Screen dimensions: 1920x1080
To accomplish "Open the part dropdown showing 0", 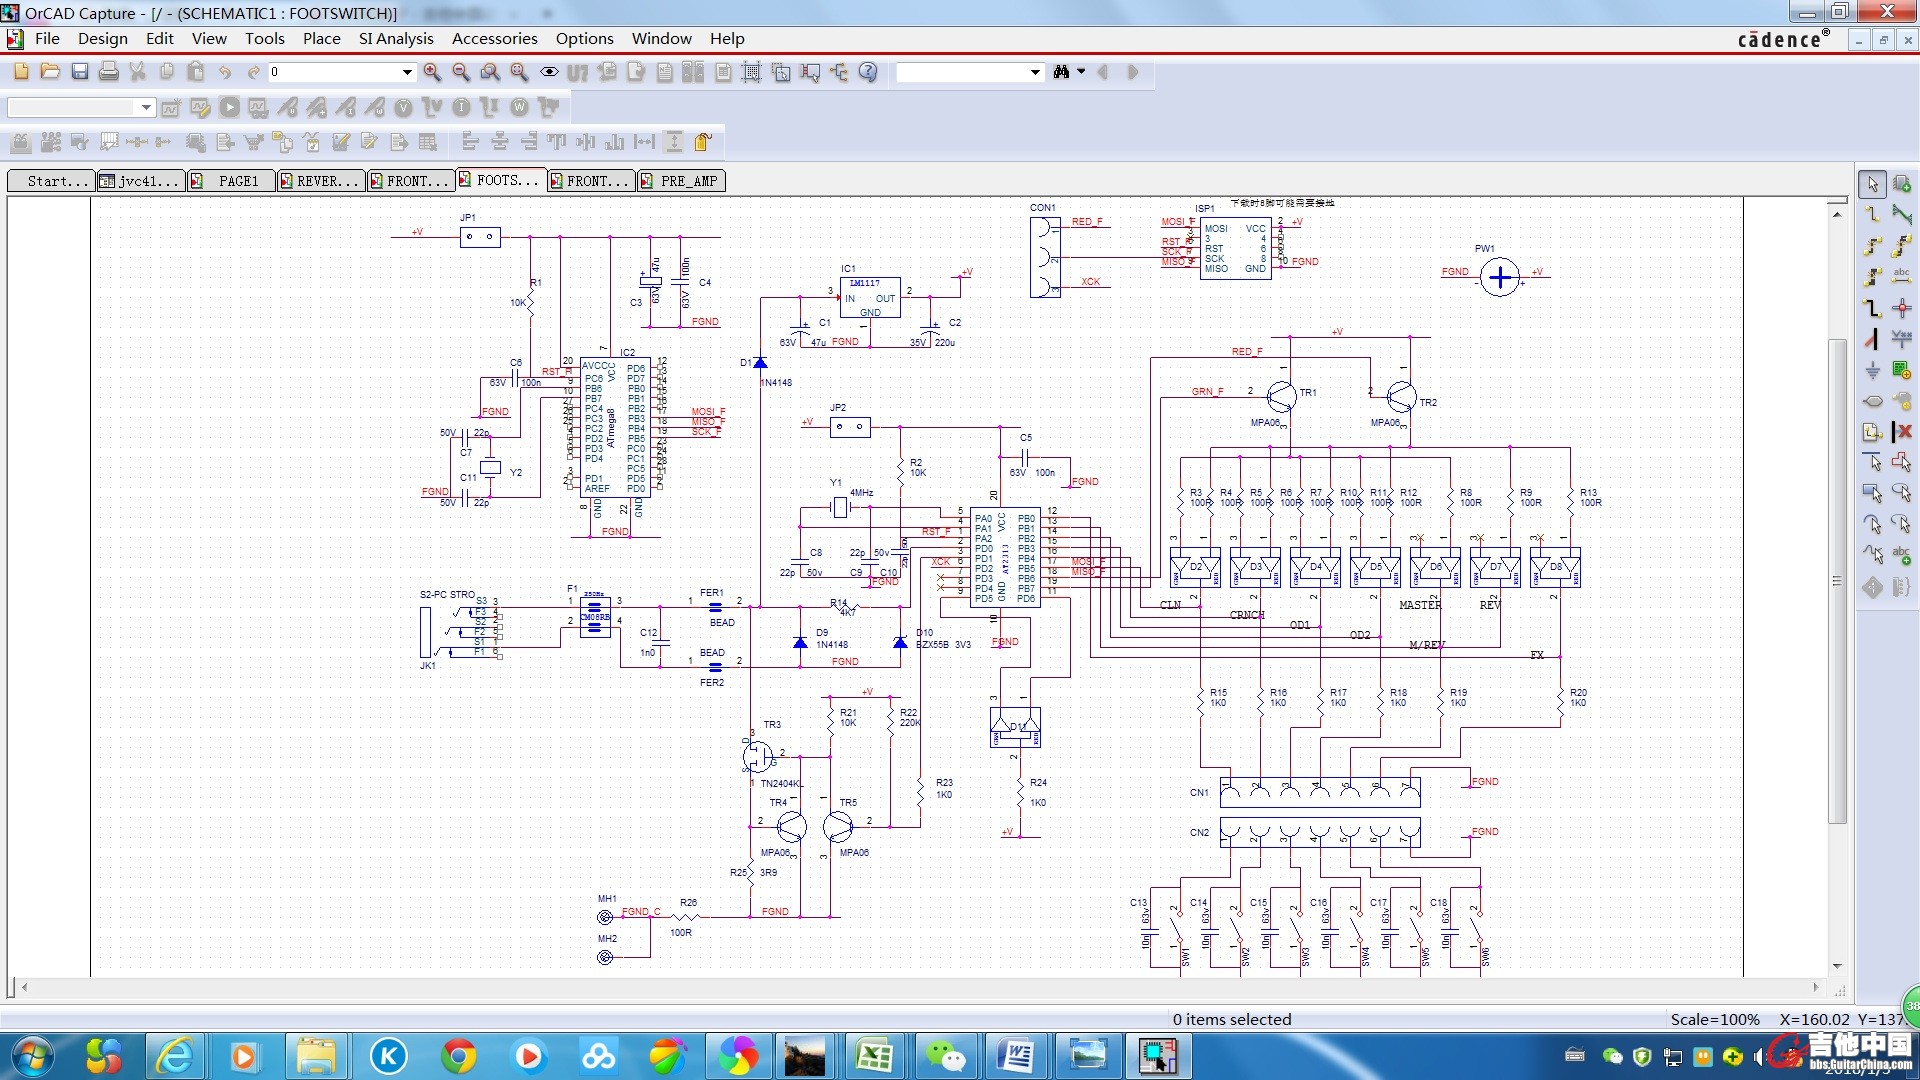I will coord(407,72).
